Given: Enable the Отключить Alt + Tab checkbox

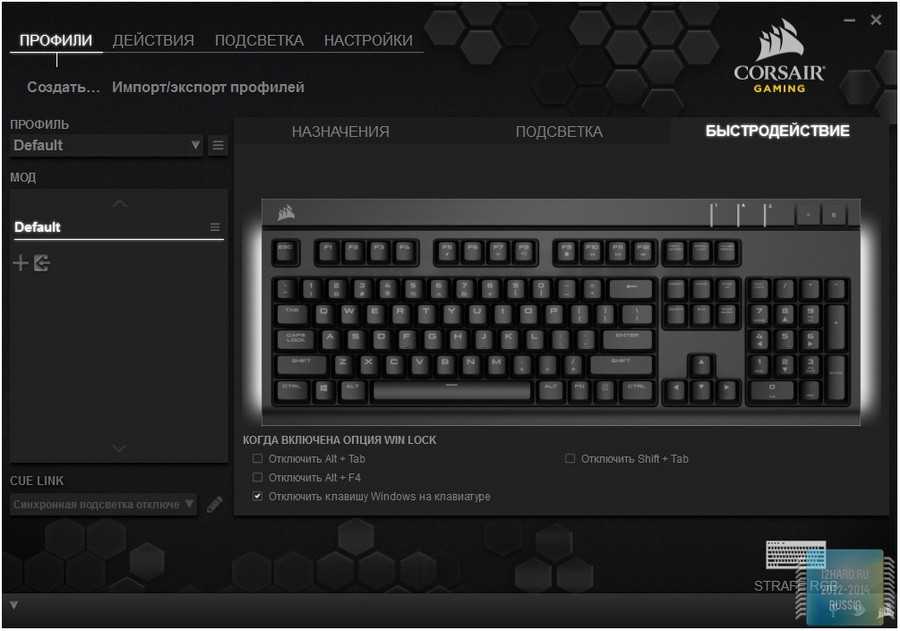Looking at the screenshot, I should 258,458.
